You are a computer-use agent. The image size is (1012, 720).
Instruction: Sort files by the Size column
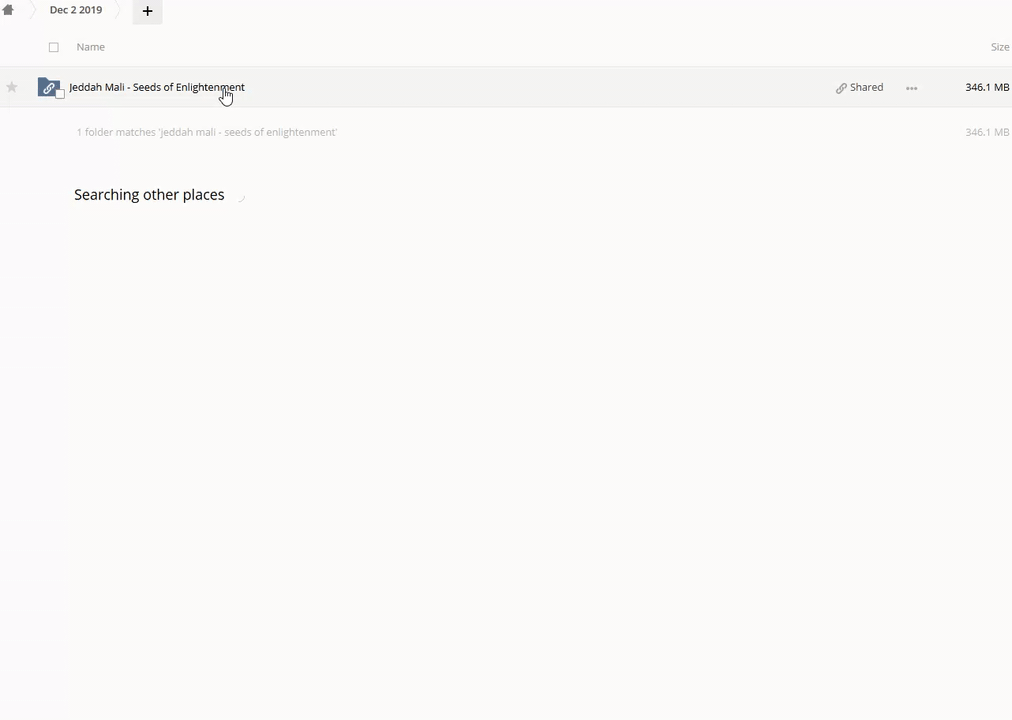click(1000, 47)
